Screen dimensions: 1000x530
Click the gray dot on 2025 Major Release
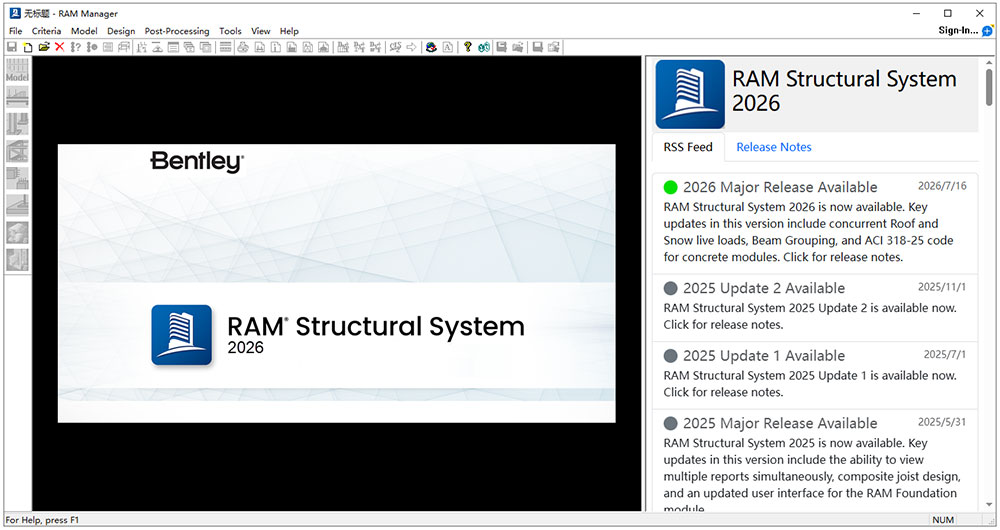(670, 423)
